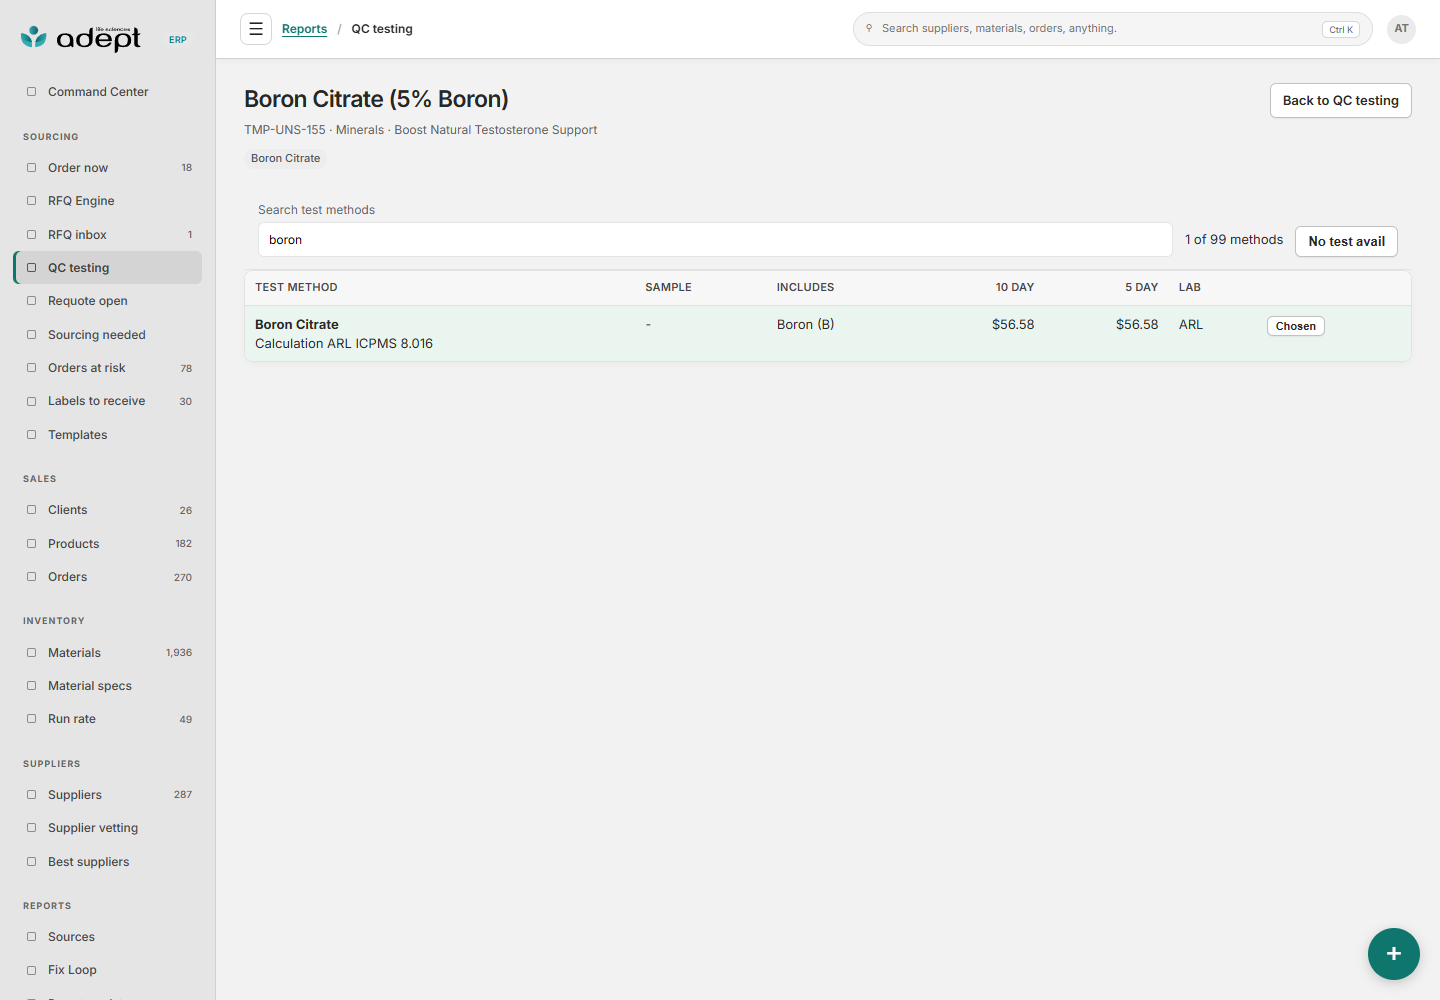Open the AT user avatar
1440x1000 pixels.
point(1401,29)
